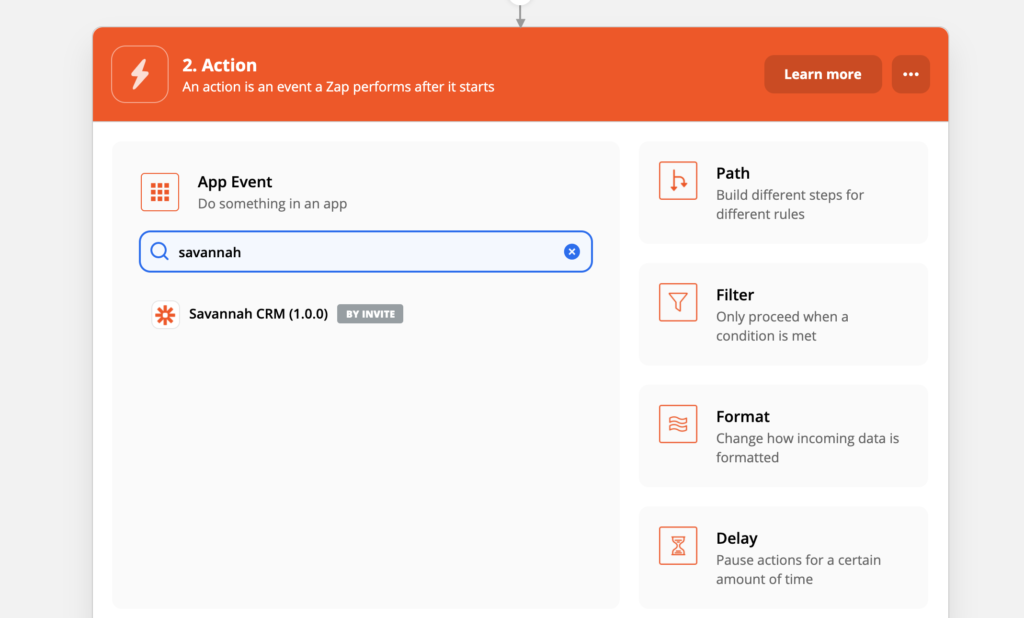Focus the app search field containing savannah
This screenshot has height=618, width=1024.
pos(366,252)
